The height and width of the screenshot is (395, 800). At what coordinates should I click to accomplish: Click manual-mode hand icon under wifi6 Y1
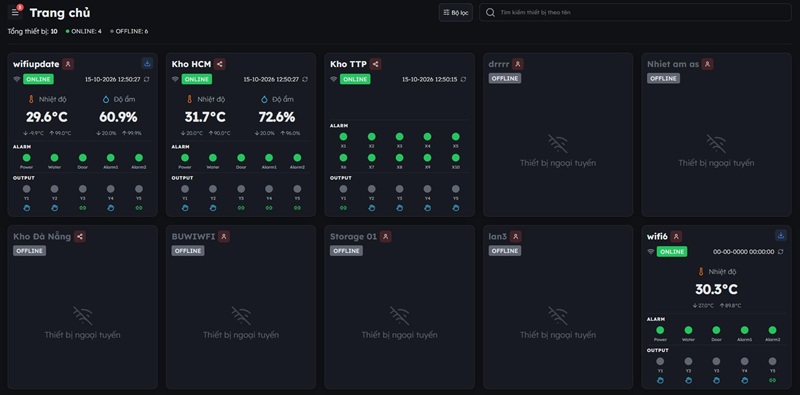pyautogui.click(x=660, y=380)
